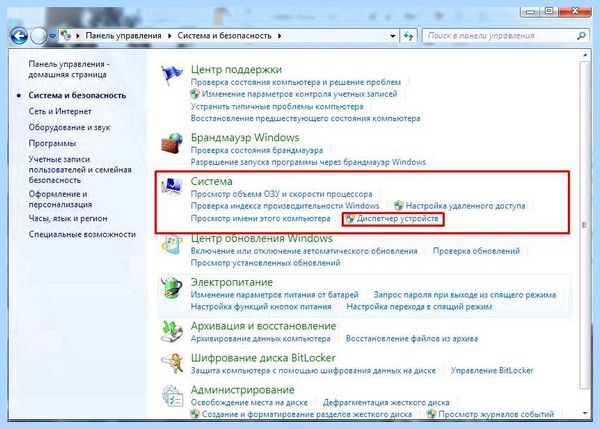Click the Back navigation arrow button

coord(19,36)
